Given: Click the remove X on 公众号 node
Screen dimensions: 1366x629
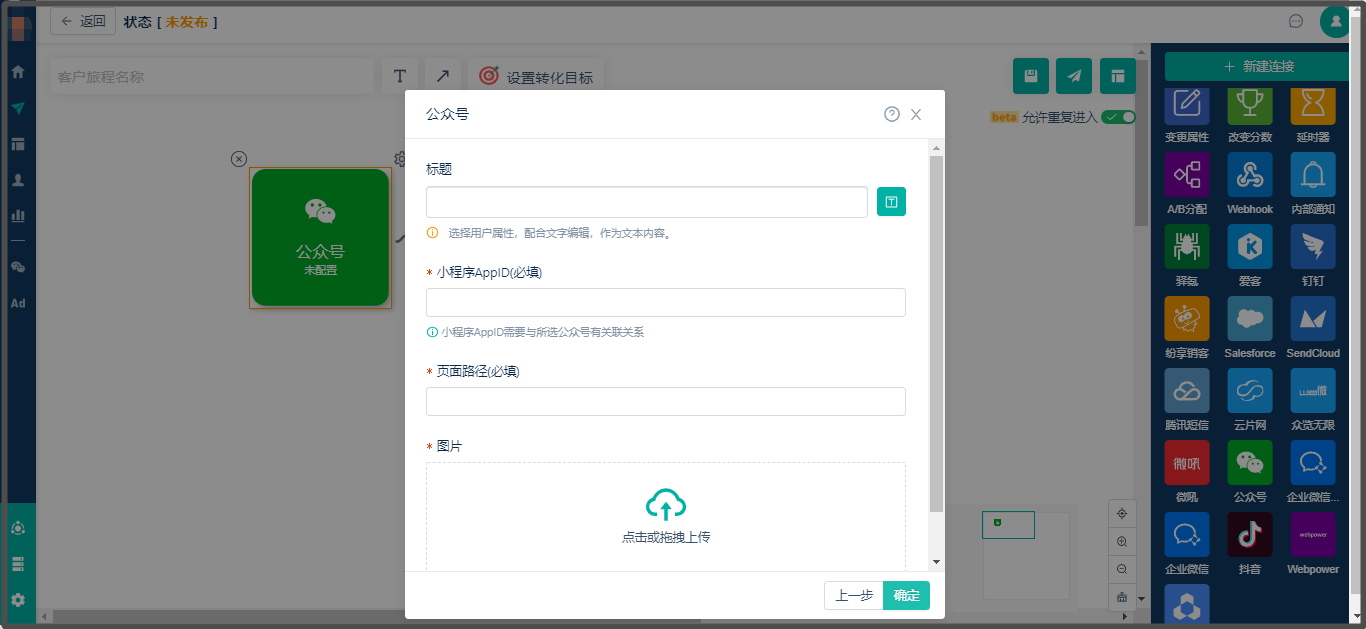Looking at the screenshot, I should click(238, 158).
